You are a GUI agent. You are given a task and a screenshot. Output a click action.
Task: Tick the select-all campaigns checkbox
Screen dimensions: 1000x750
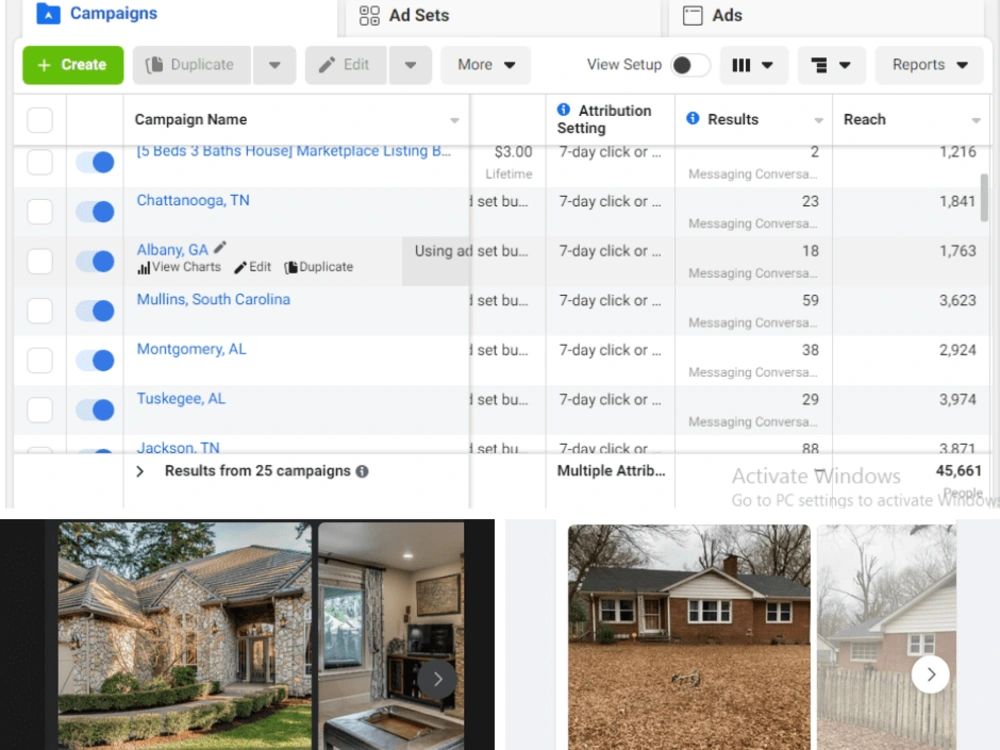tap(40, 120)
